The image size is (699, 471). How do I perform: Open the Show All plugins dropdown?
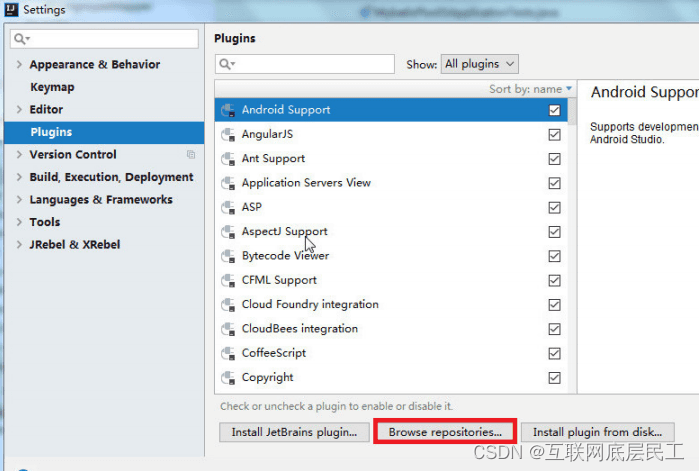[480, 64]
